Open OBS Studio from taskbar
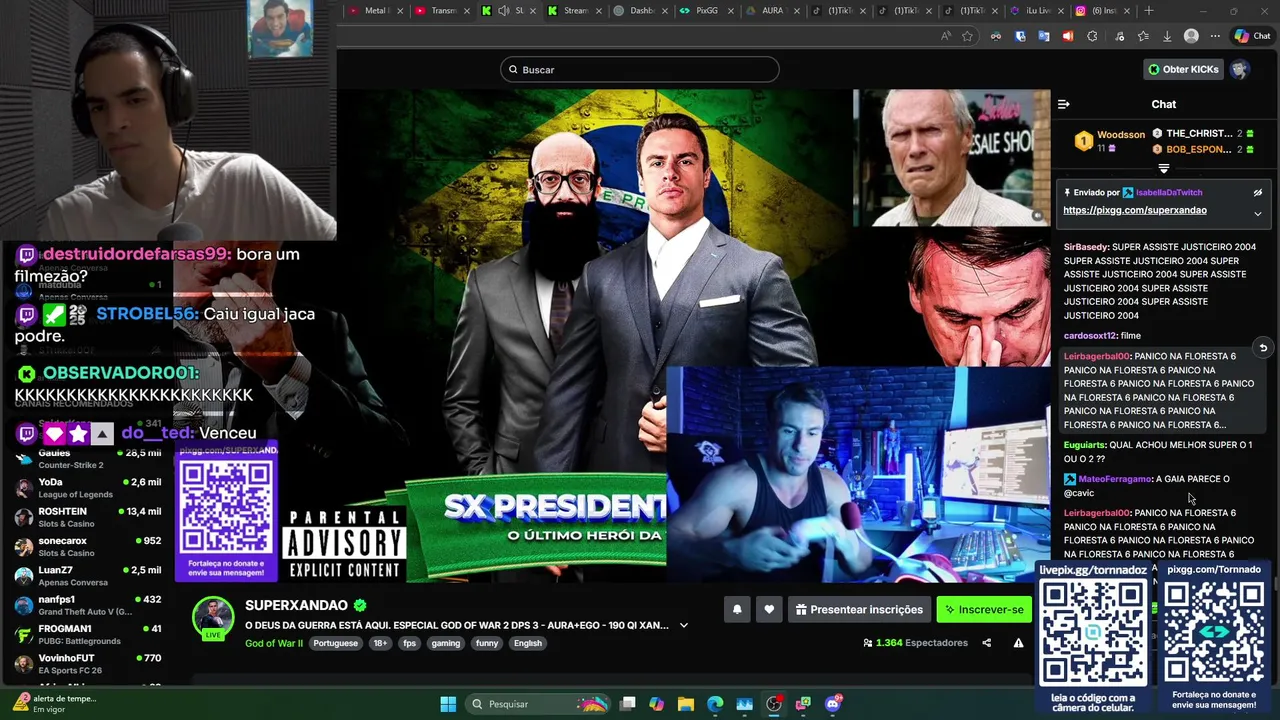The height and width of the screenshot is (720, 1280). pos(774,704)
